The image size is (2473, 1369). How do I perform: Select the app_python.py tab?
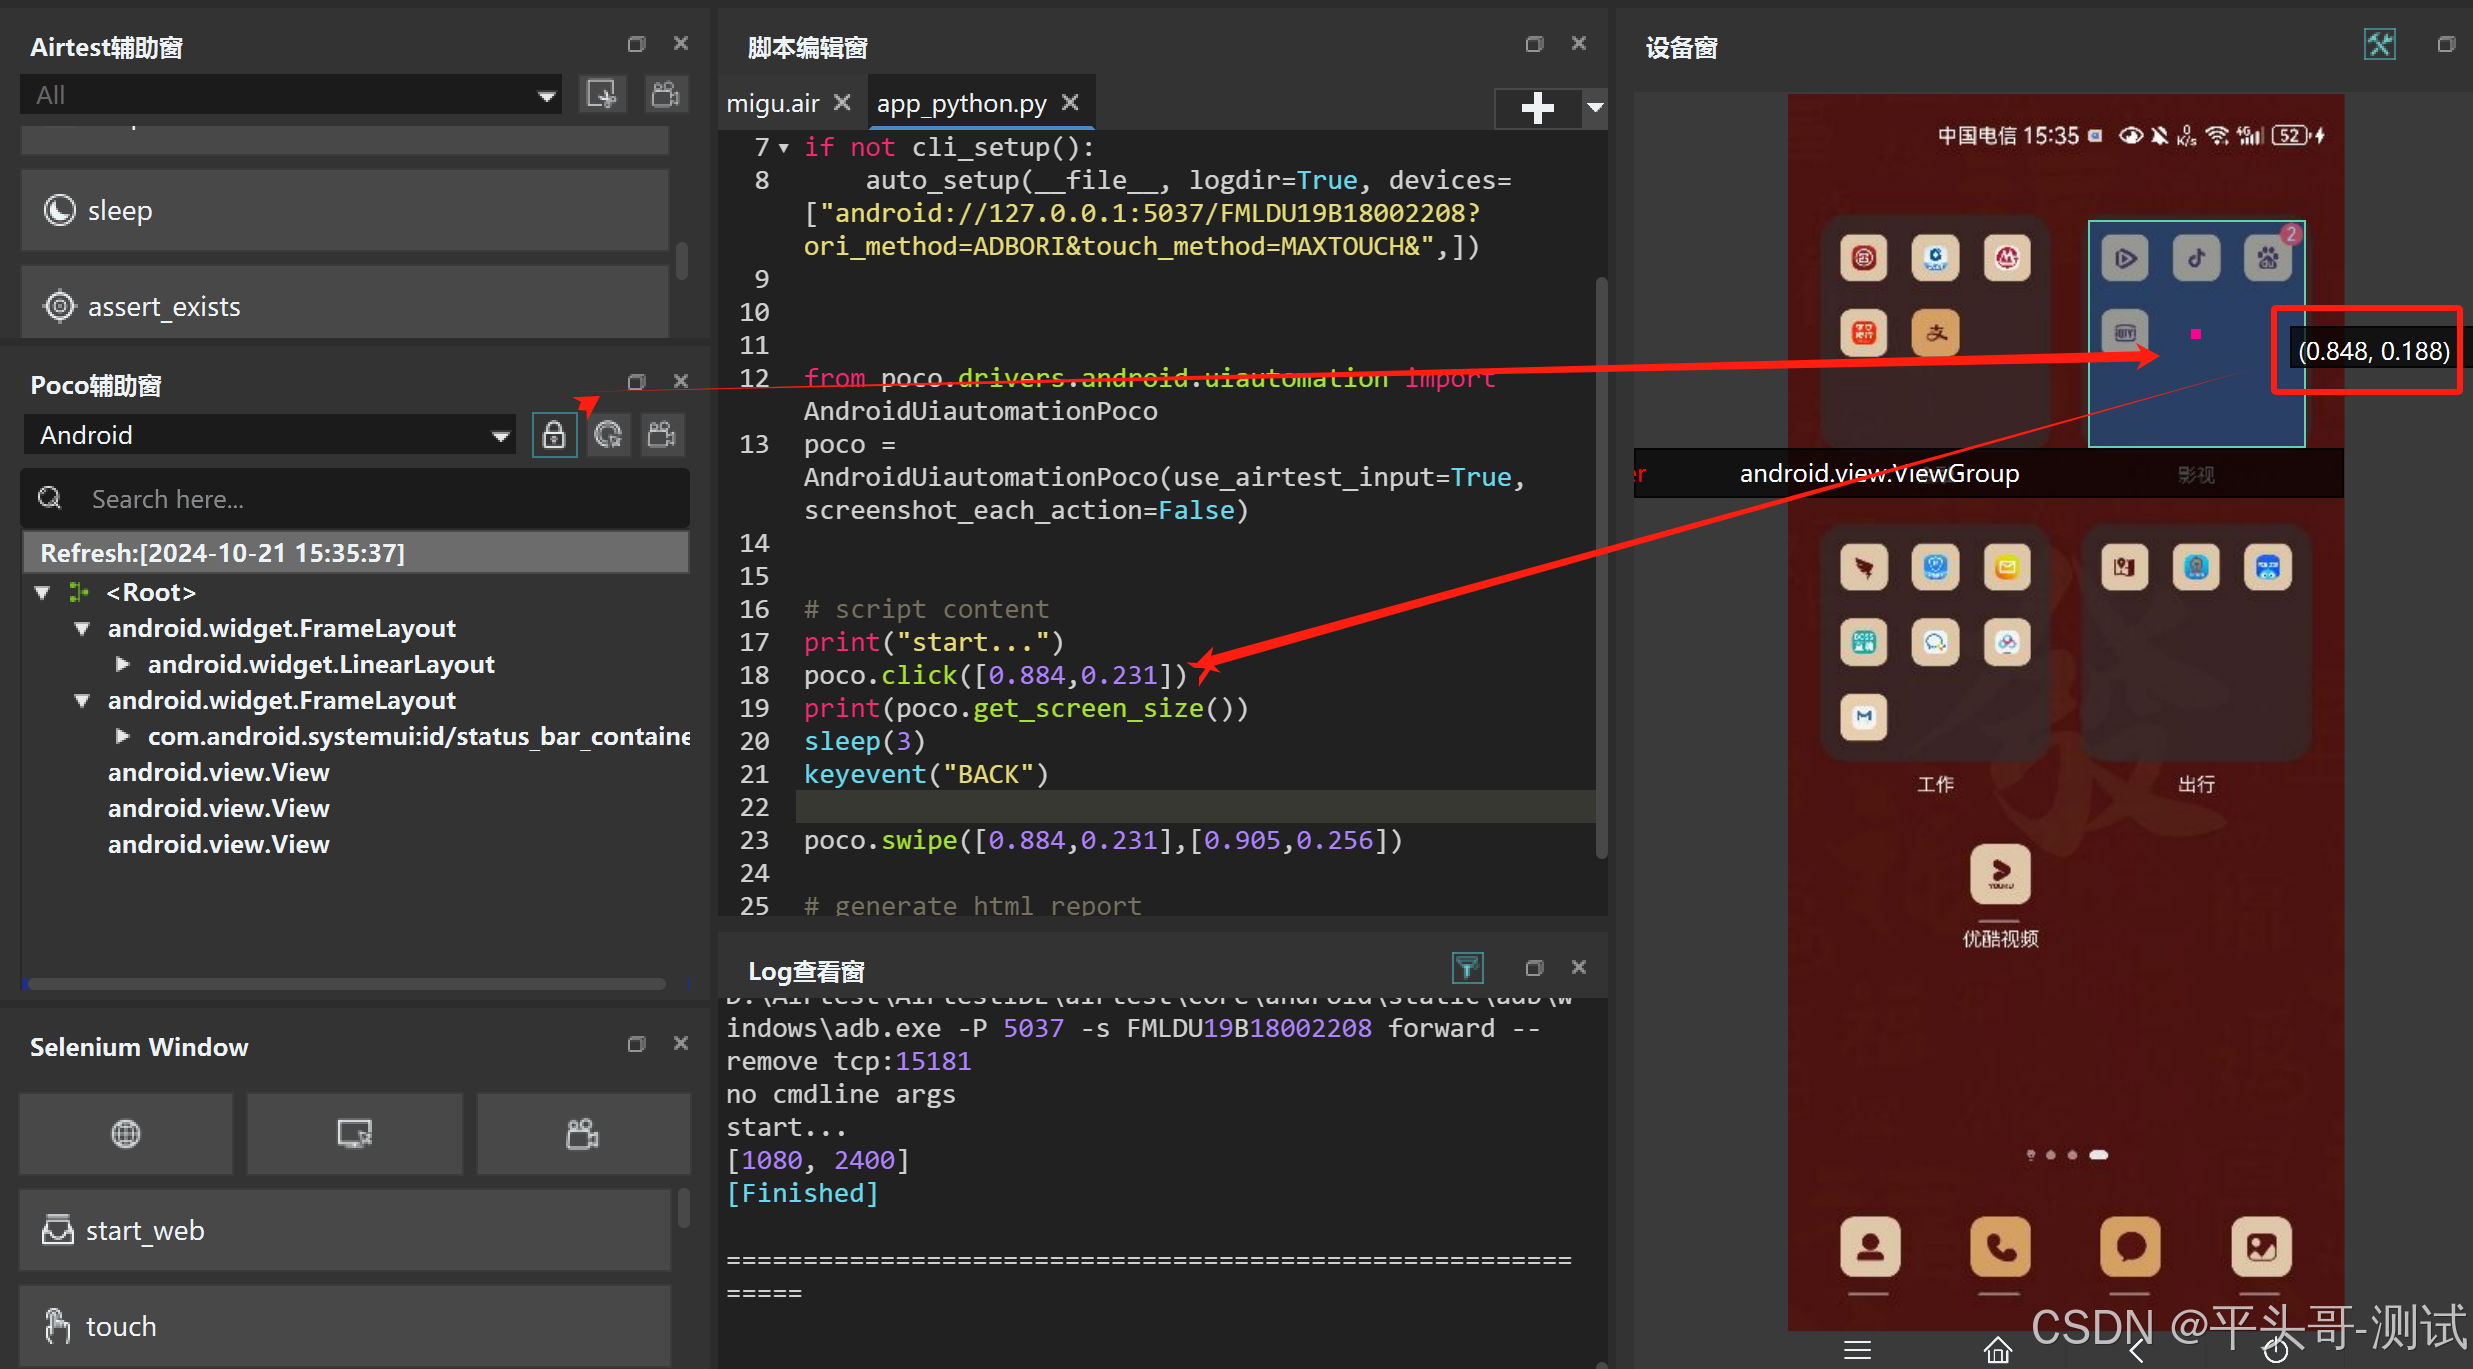point(961,103)
